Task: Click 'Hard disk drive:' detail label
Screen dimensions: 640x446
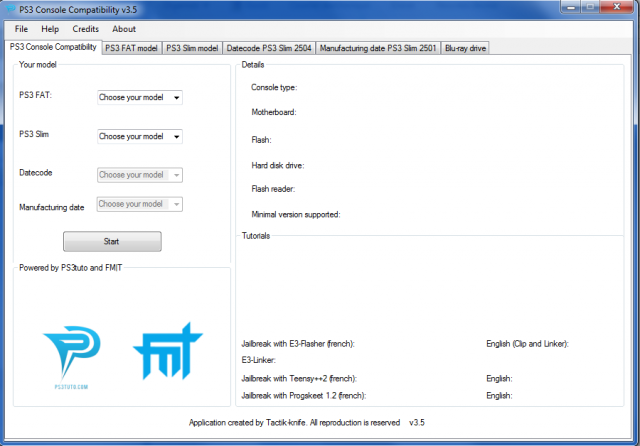Action: [278, 165]
